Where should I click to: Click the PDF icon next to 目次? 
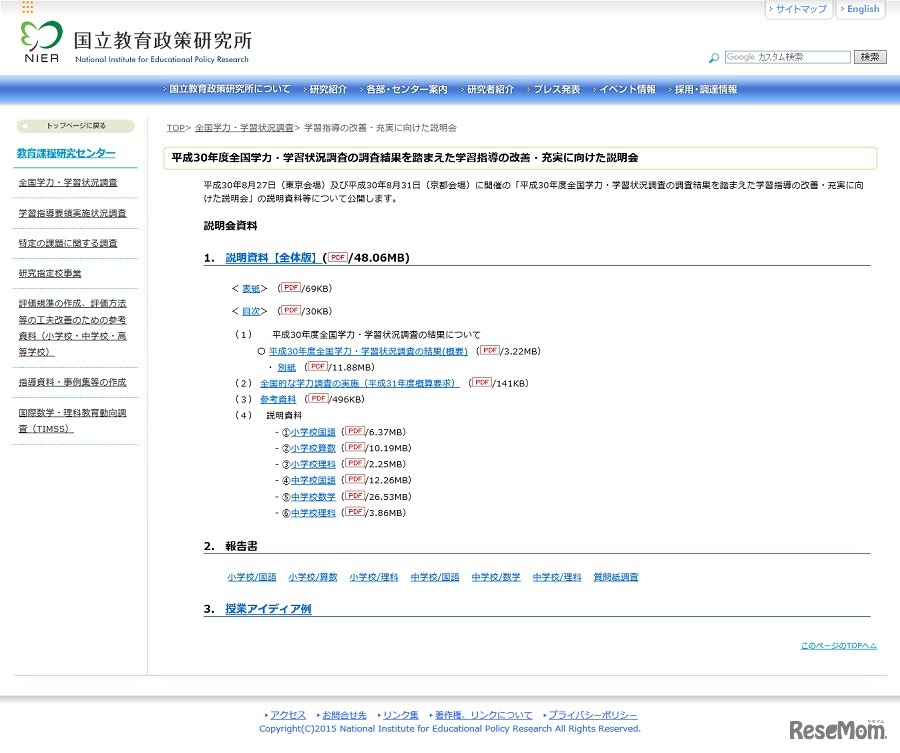point(291,310)
